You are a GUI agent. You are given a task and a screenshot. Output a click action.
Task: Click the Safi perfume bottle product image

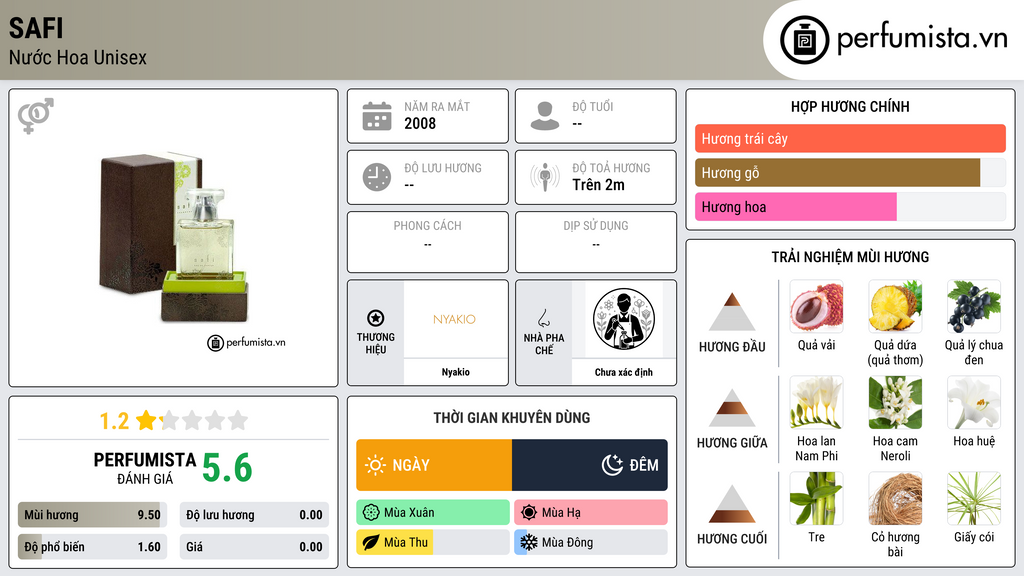pos(174,238)
